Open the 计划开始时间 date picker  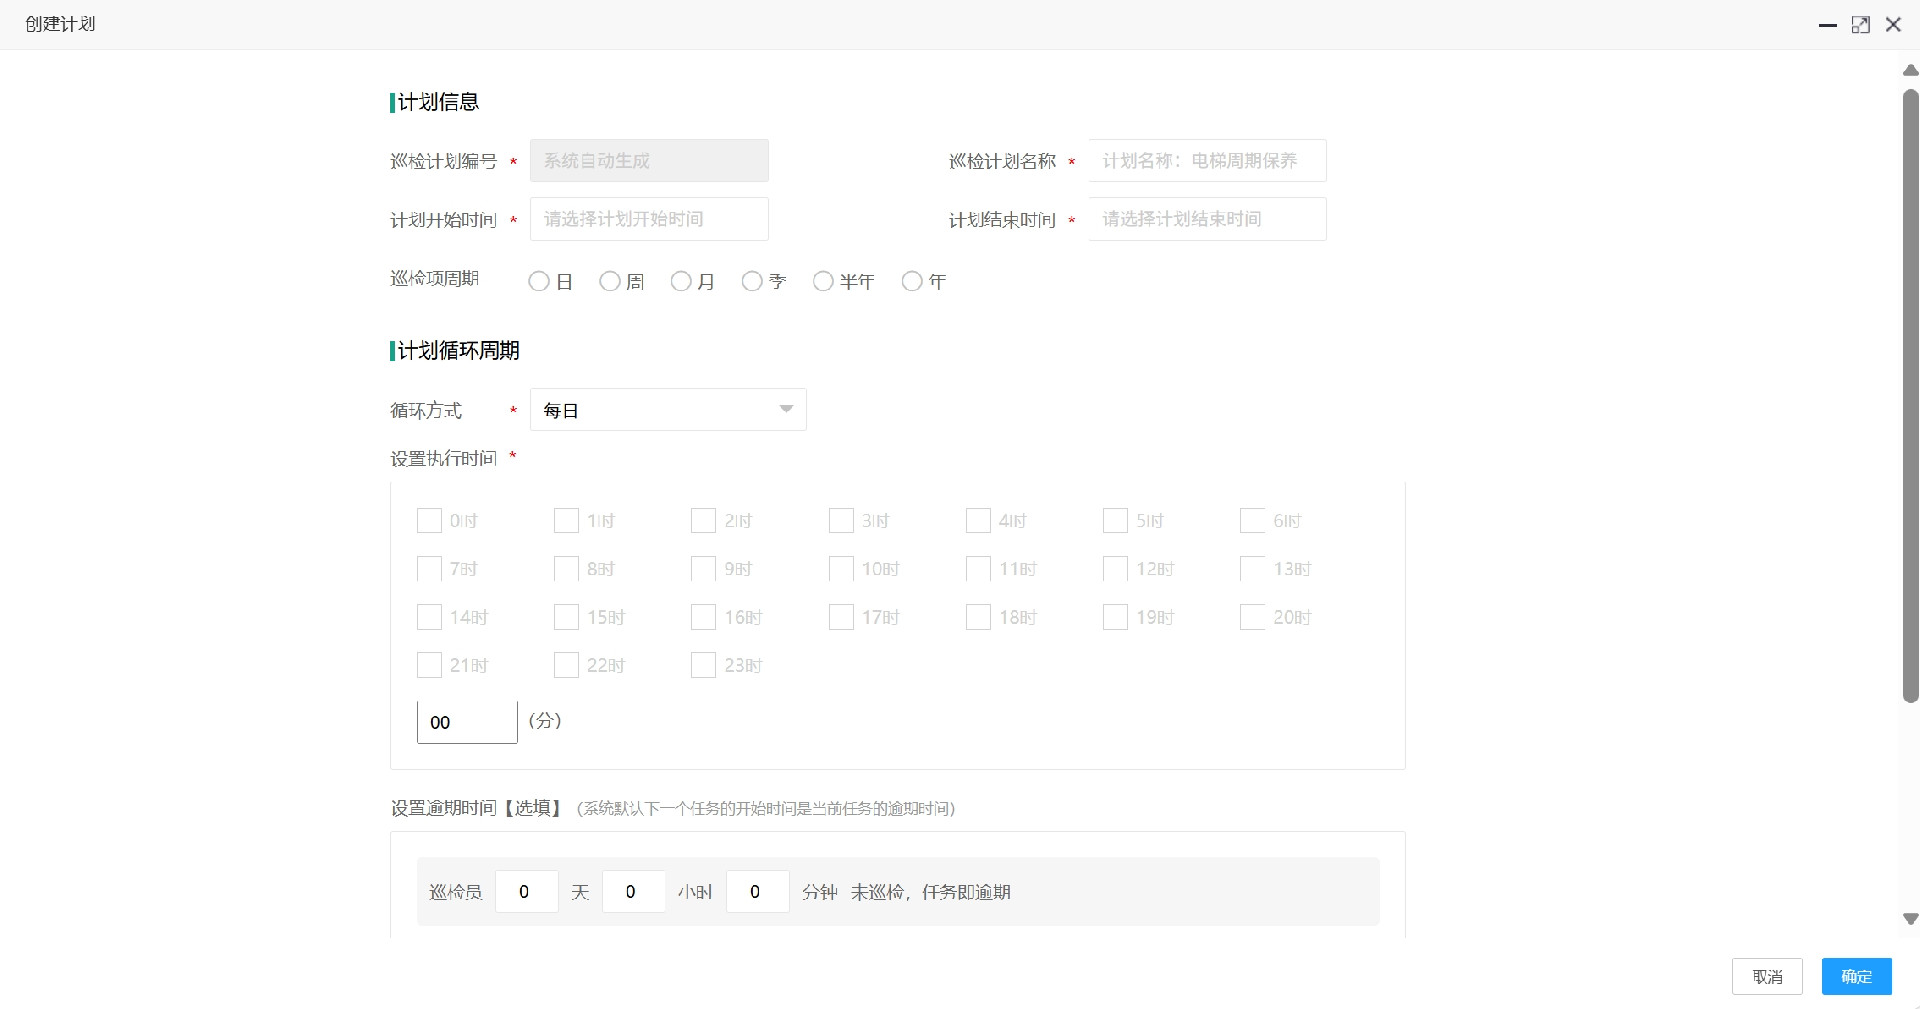pos(649,219)
